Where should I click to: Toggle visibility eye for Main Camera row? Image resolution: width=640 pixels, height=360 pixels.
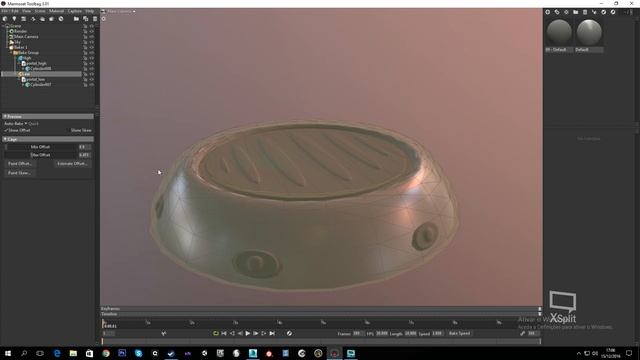[x=91, y=36]
